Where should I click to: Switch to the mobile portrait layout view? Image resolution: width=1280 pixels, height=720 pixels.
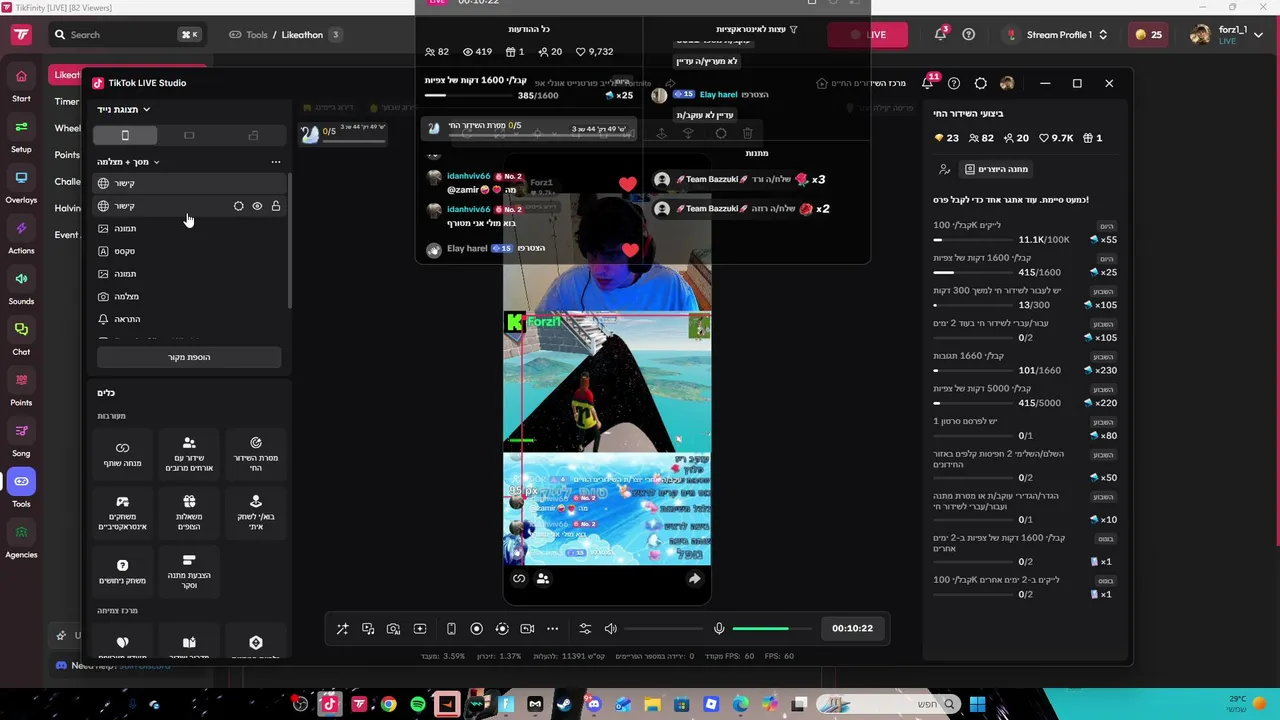coord(125,135)
